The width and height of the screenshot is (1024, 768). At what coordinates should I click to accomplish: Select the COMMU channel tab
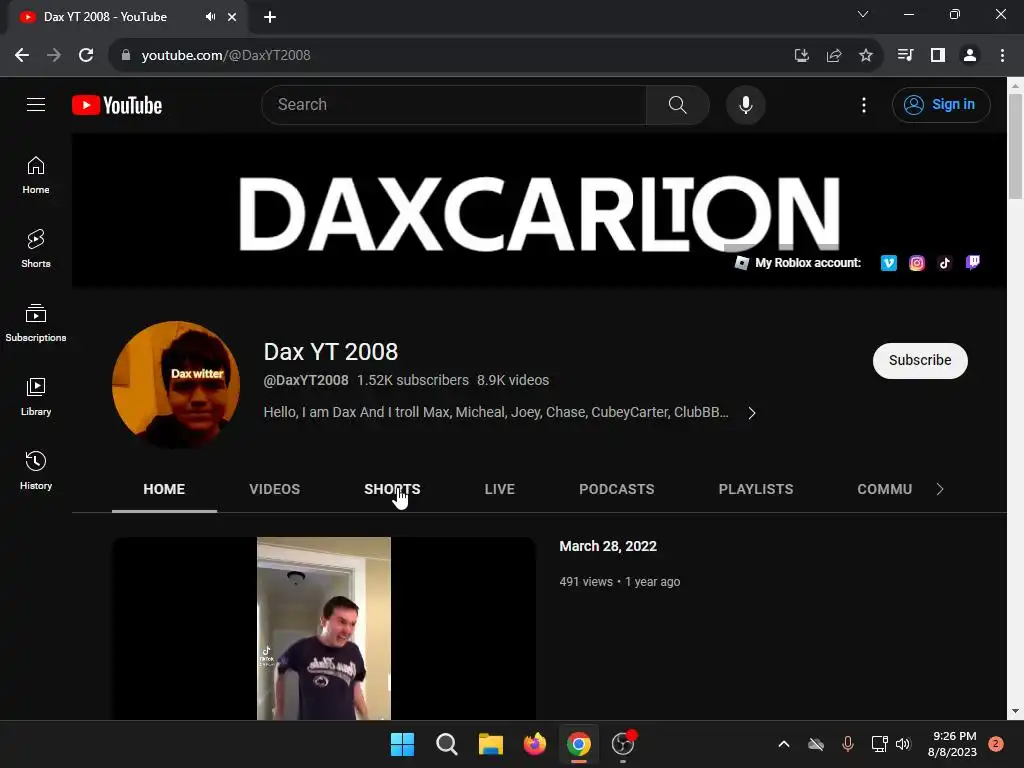[884, 489]
